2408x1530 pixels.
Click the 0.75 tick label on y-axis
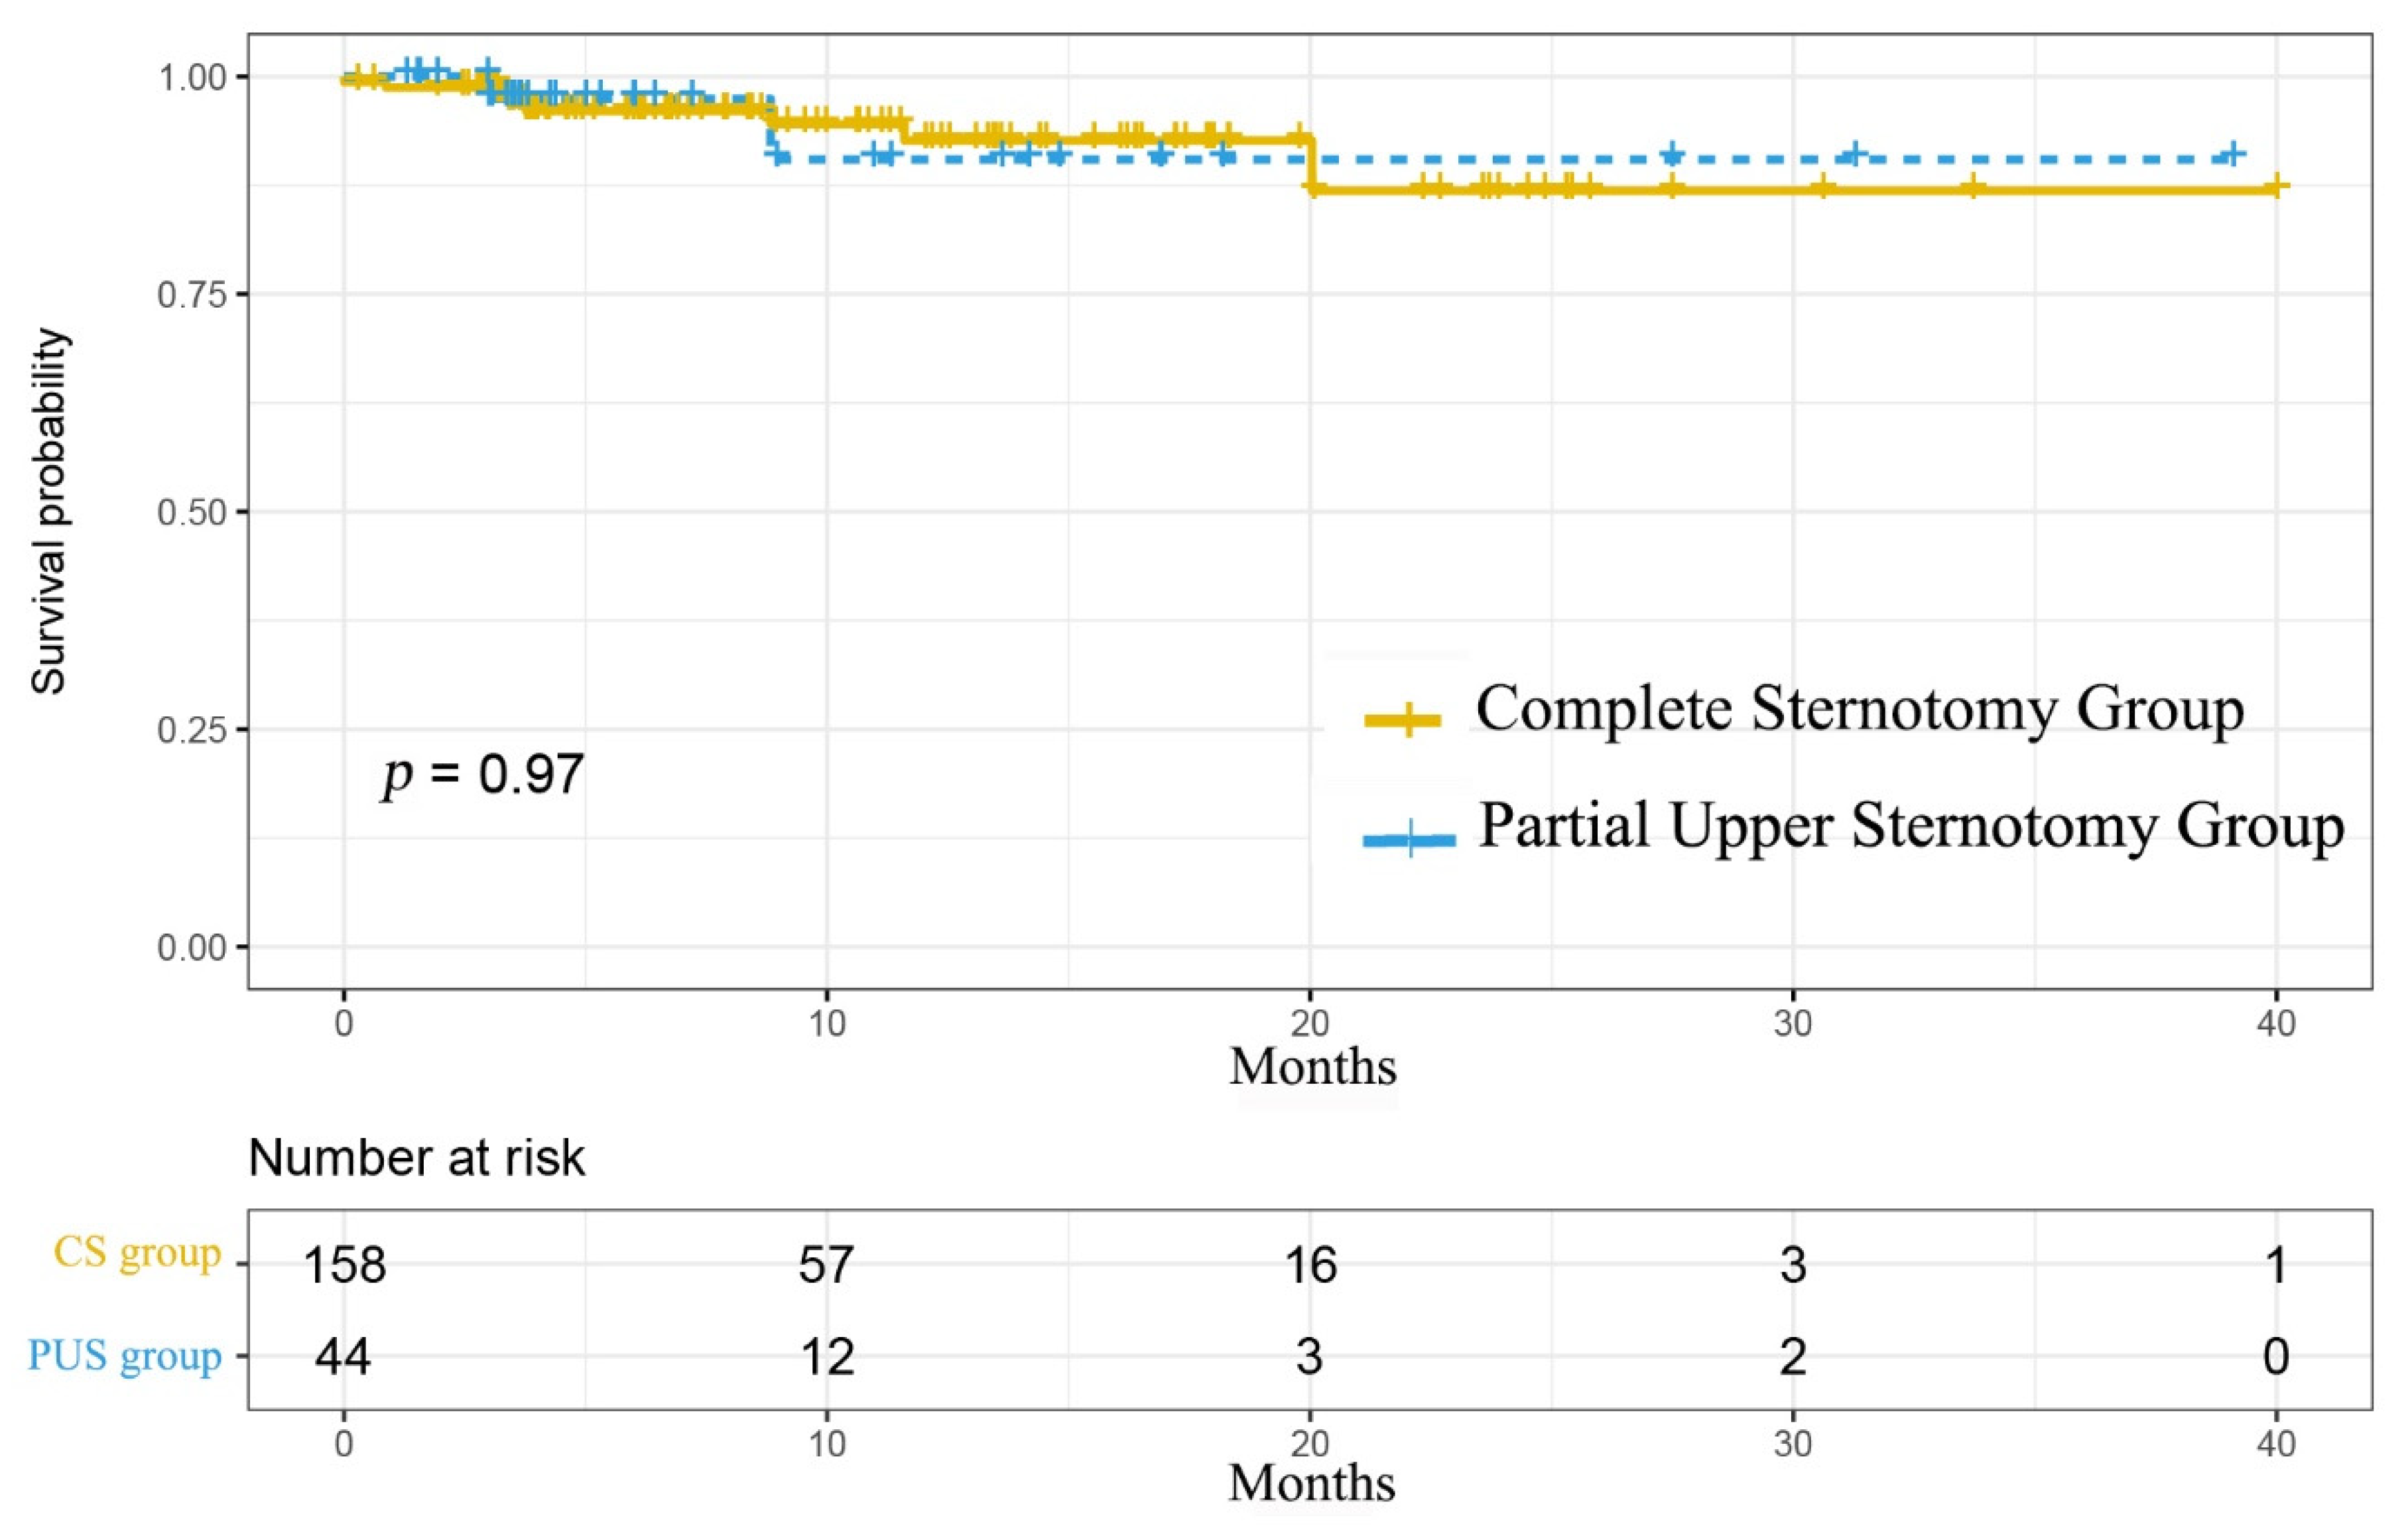[x=190, y=294]
